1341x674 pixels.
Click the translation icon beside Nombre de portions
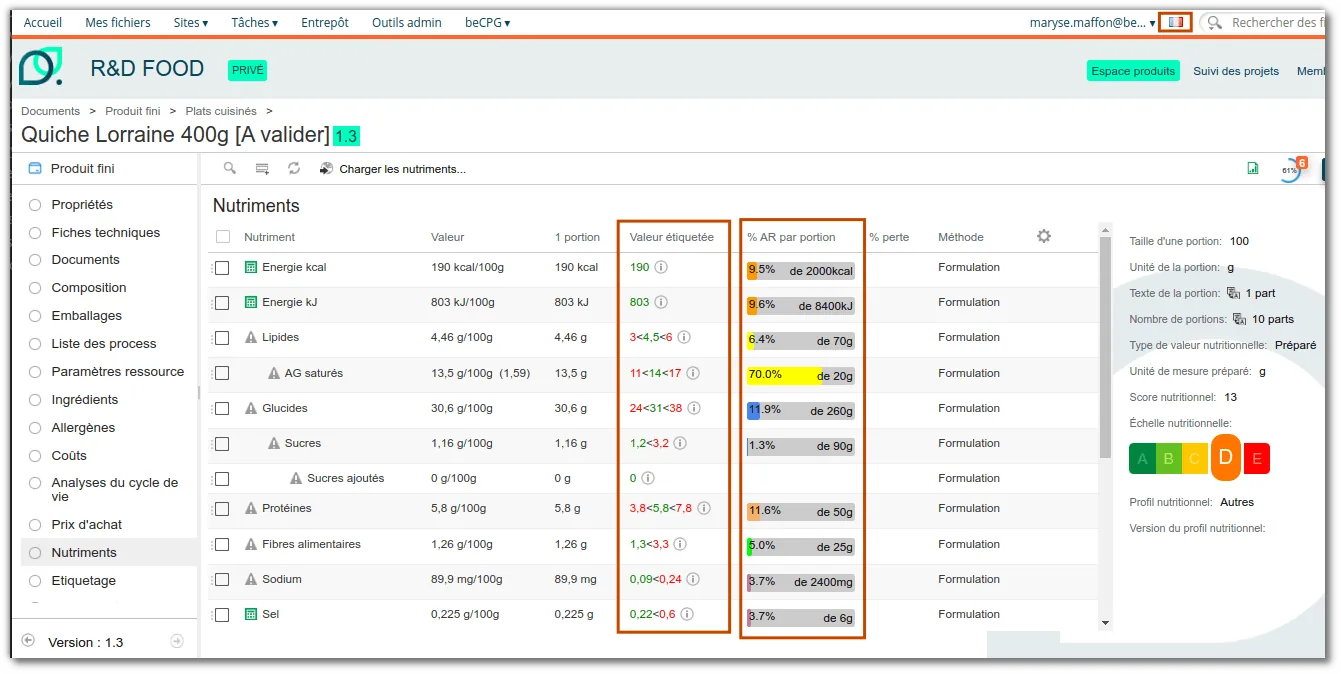click(x=1239, y=319)
